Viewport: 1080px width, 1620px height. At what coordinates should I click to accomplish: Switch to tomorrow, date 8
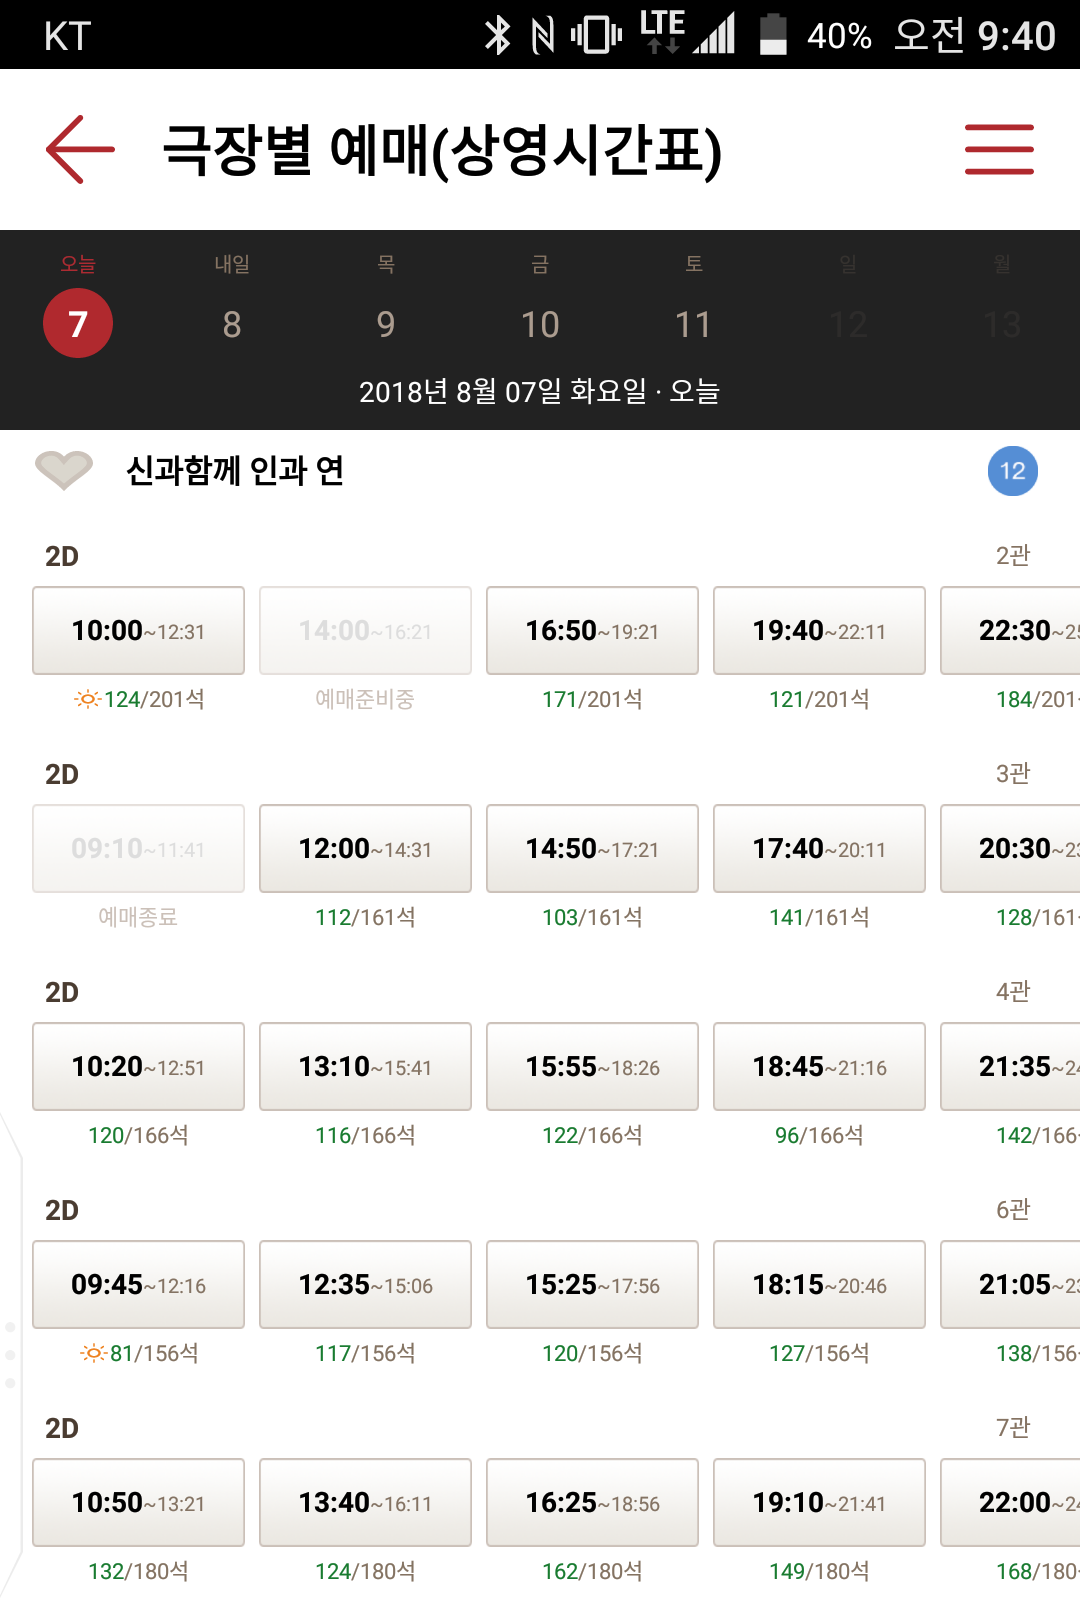232,323
